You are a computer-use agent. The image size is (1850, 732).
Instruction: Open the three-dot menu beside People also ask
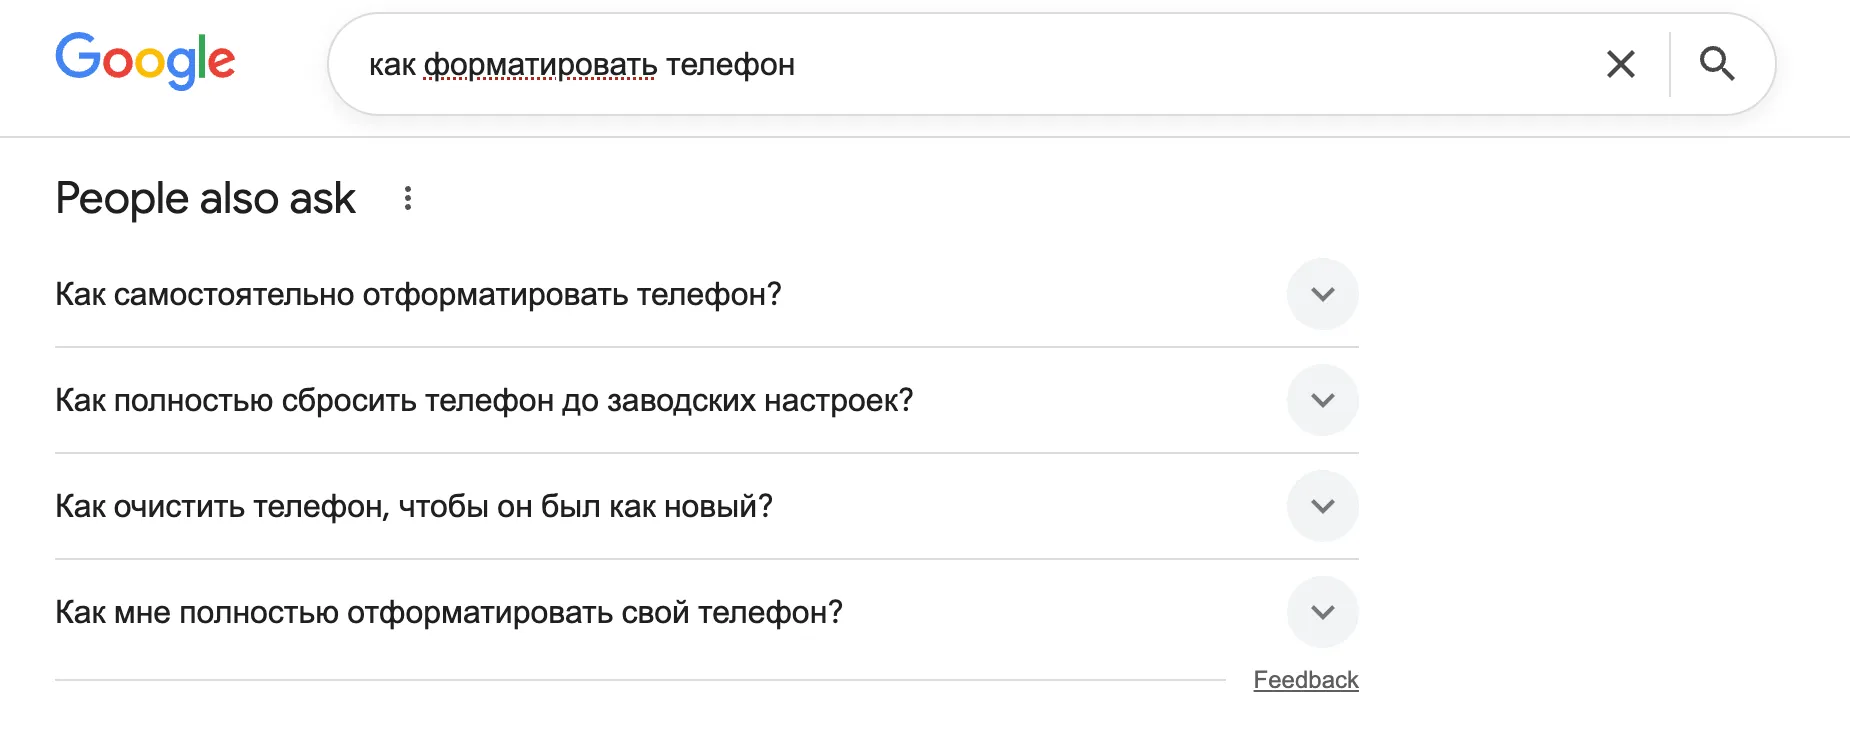(408, 198)
